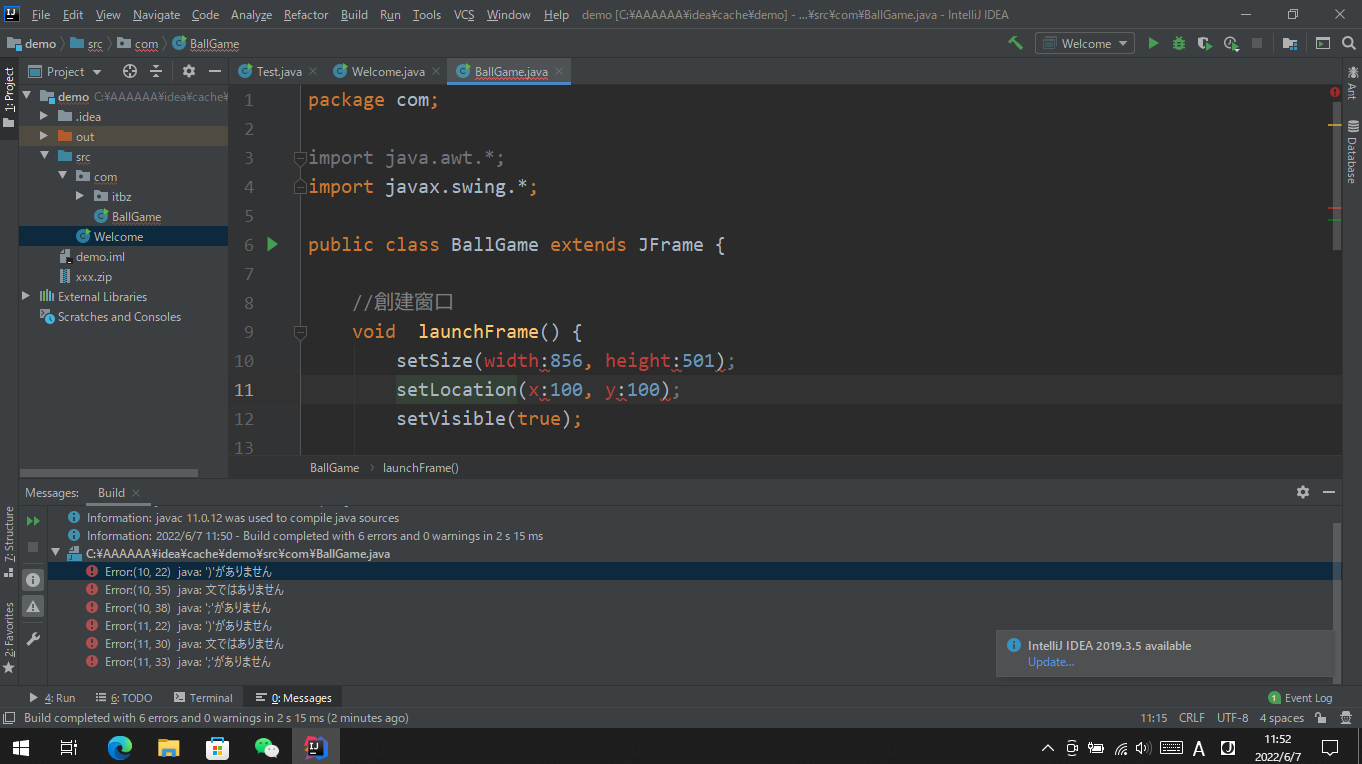The width and height of the screenshot is (1362, 764).
Task: Toggle read-only lock icon in status bar
Action: tap(1322, 718)
